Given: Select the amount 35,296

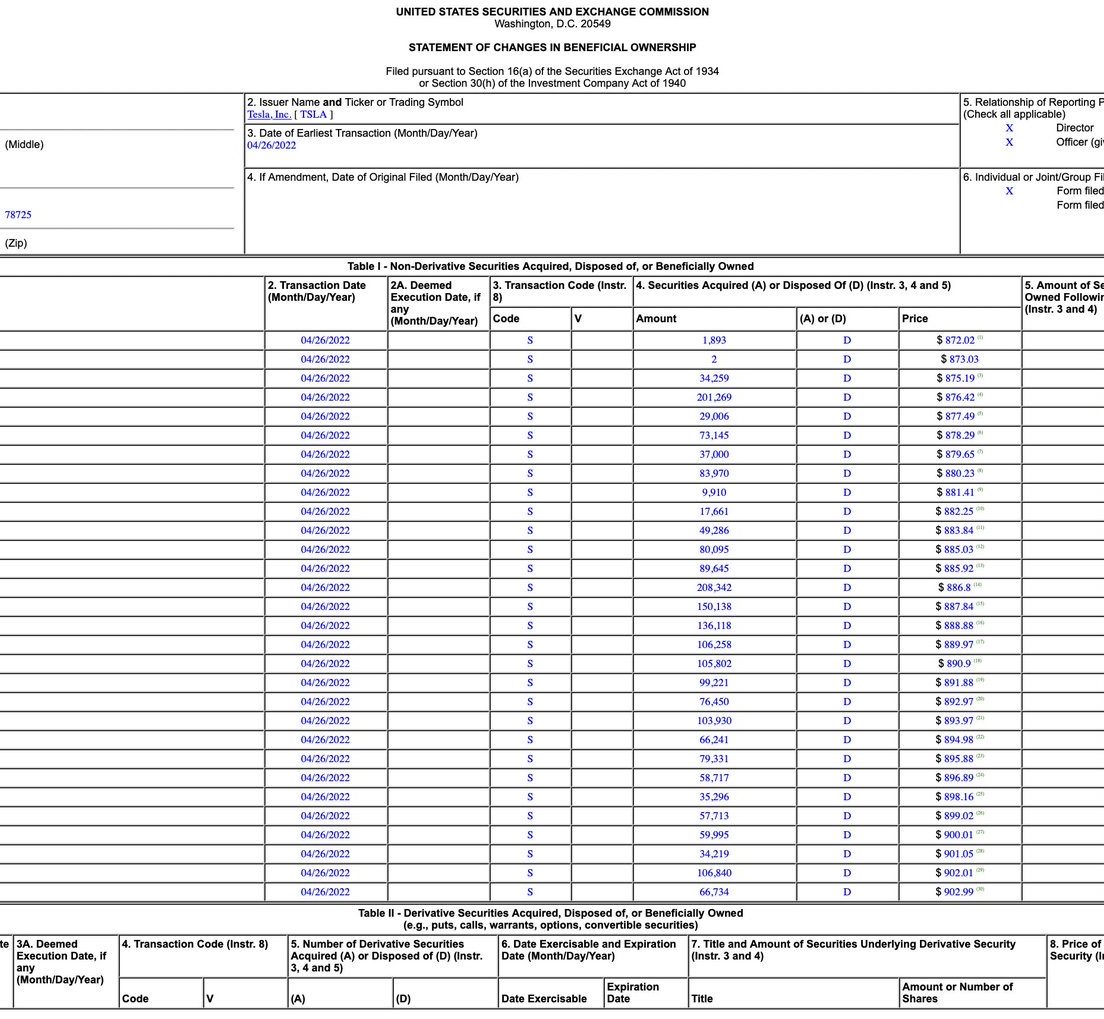Looking at the screenshot, I should tap(714, 796).
